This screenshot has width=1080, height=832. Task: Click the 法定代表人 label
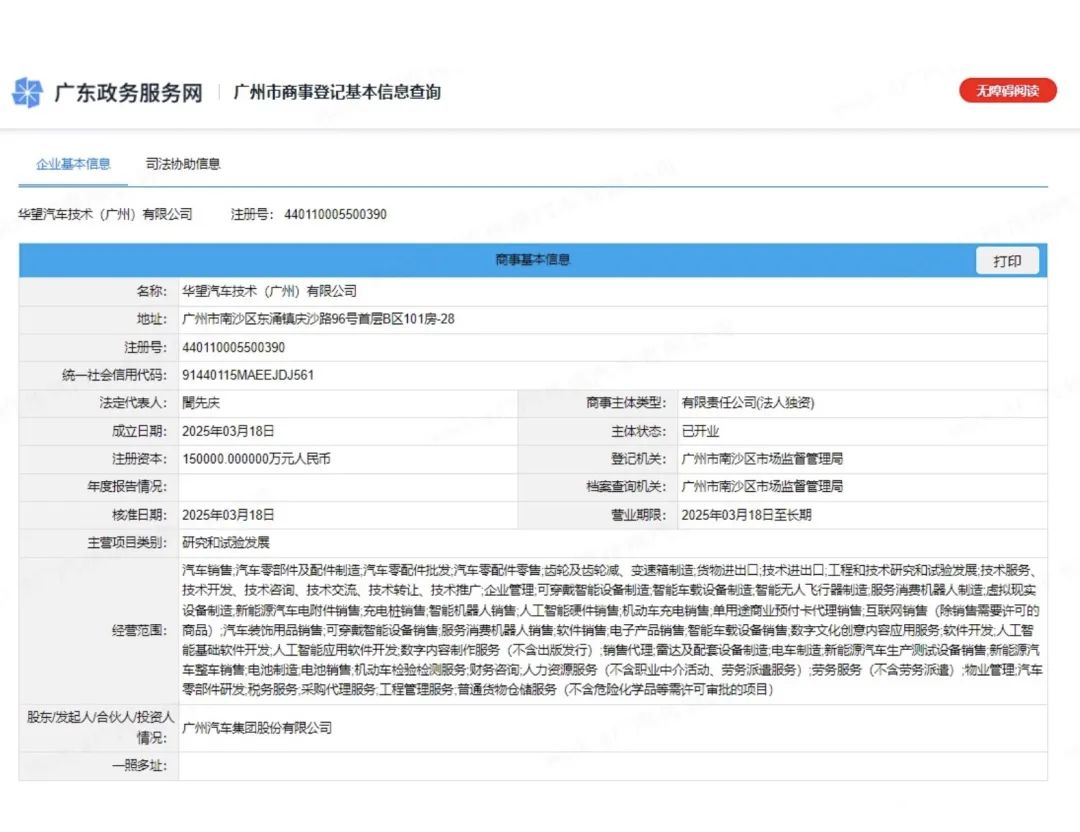133,403
